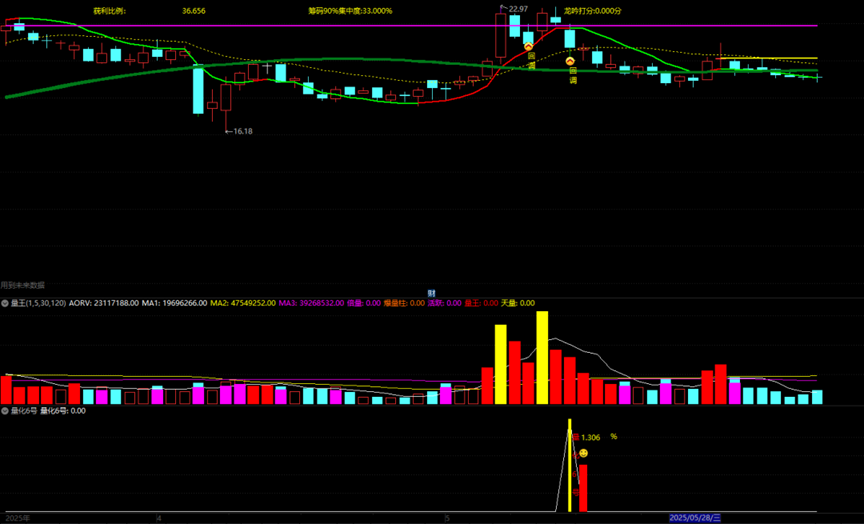Click the MA3 value in volume header

(x=311, y=302)
